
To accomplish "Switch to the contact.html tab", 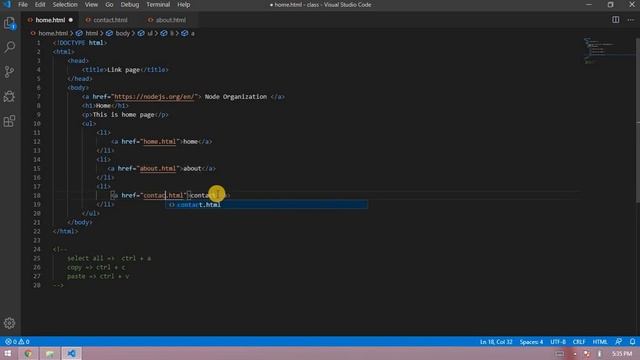I will (110, 20).
